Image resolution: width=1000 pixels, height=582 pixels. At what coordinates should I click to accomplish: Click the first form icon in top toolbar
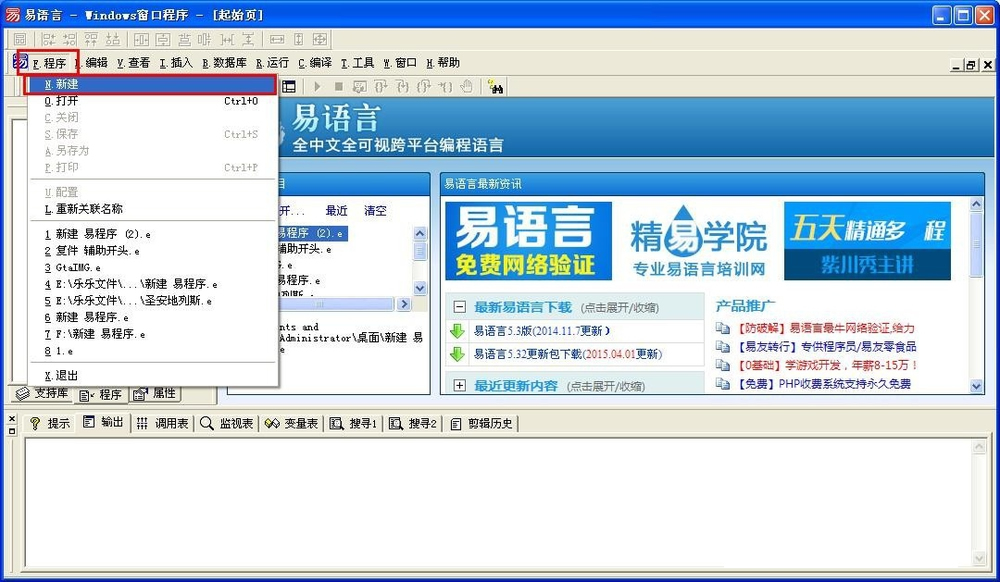20,40
